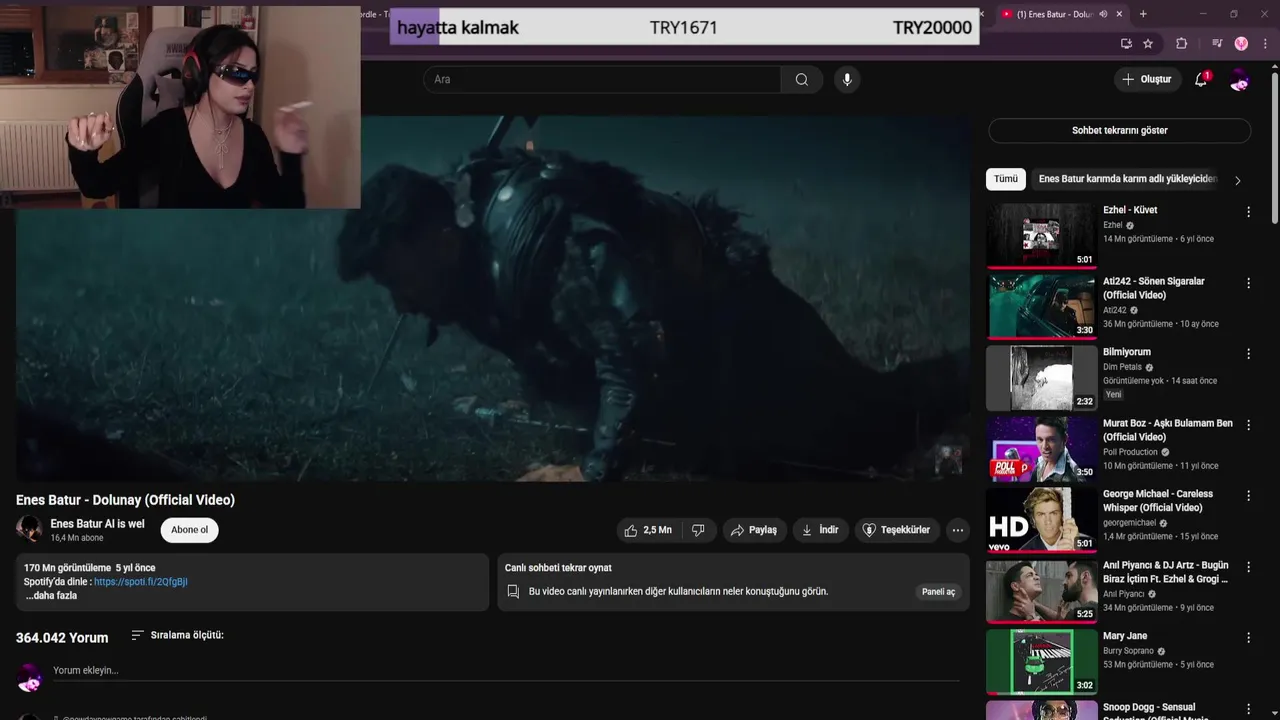This screenshot has height=720, width=1280.
Task: Click the Dim Petals channel name
Action: (x=1122, y=367)
